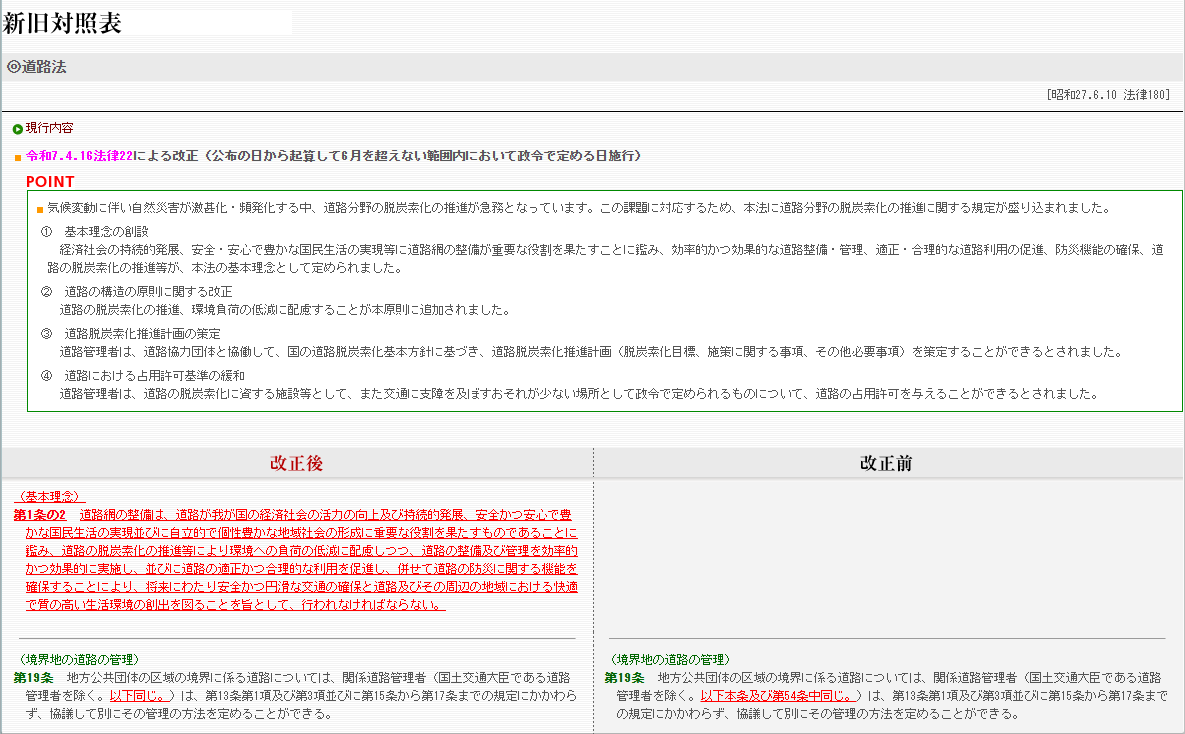Click the orange bullet in the POINT box
This screenshot has height=734, width=1185.
(40, 209)
